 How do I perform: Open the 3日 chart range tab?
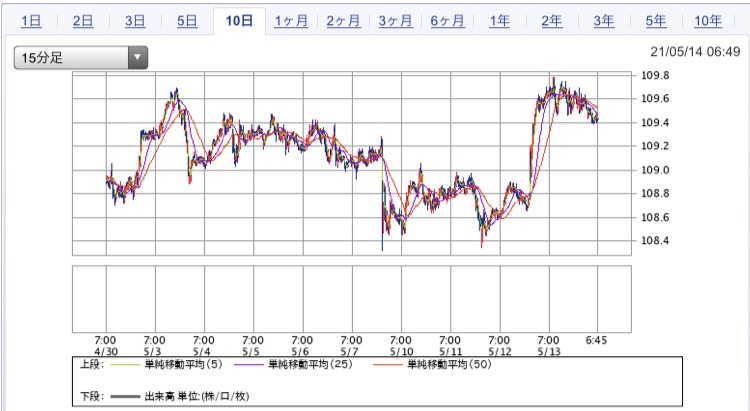pos(135,21)
